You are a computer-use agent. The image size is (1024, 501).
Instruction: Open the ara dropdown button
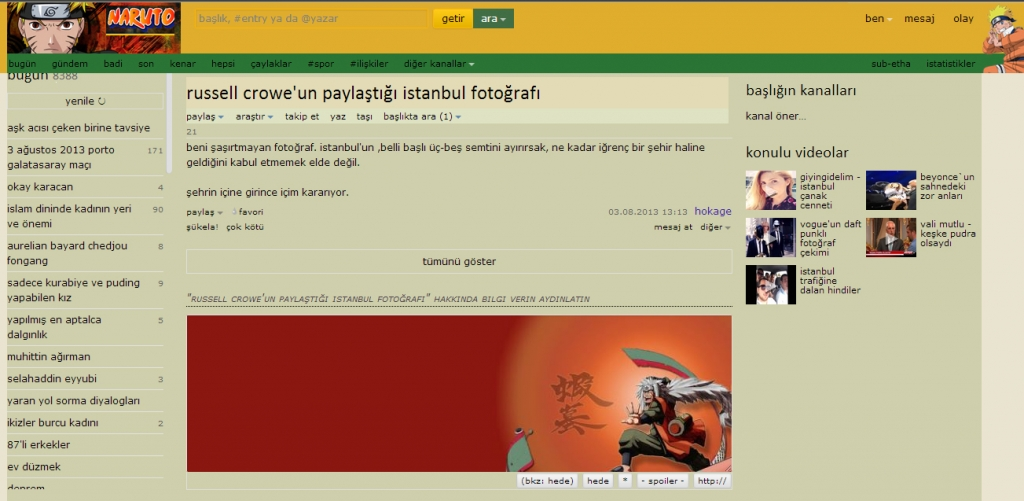click(493, 19)
